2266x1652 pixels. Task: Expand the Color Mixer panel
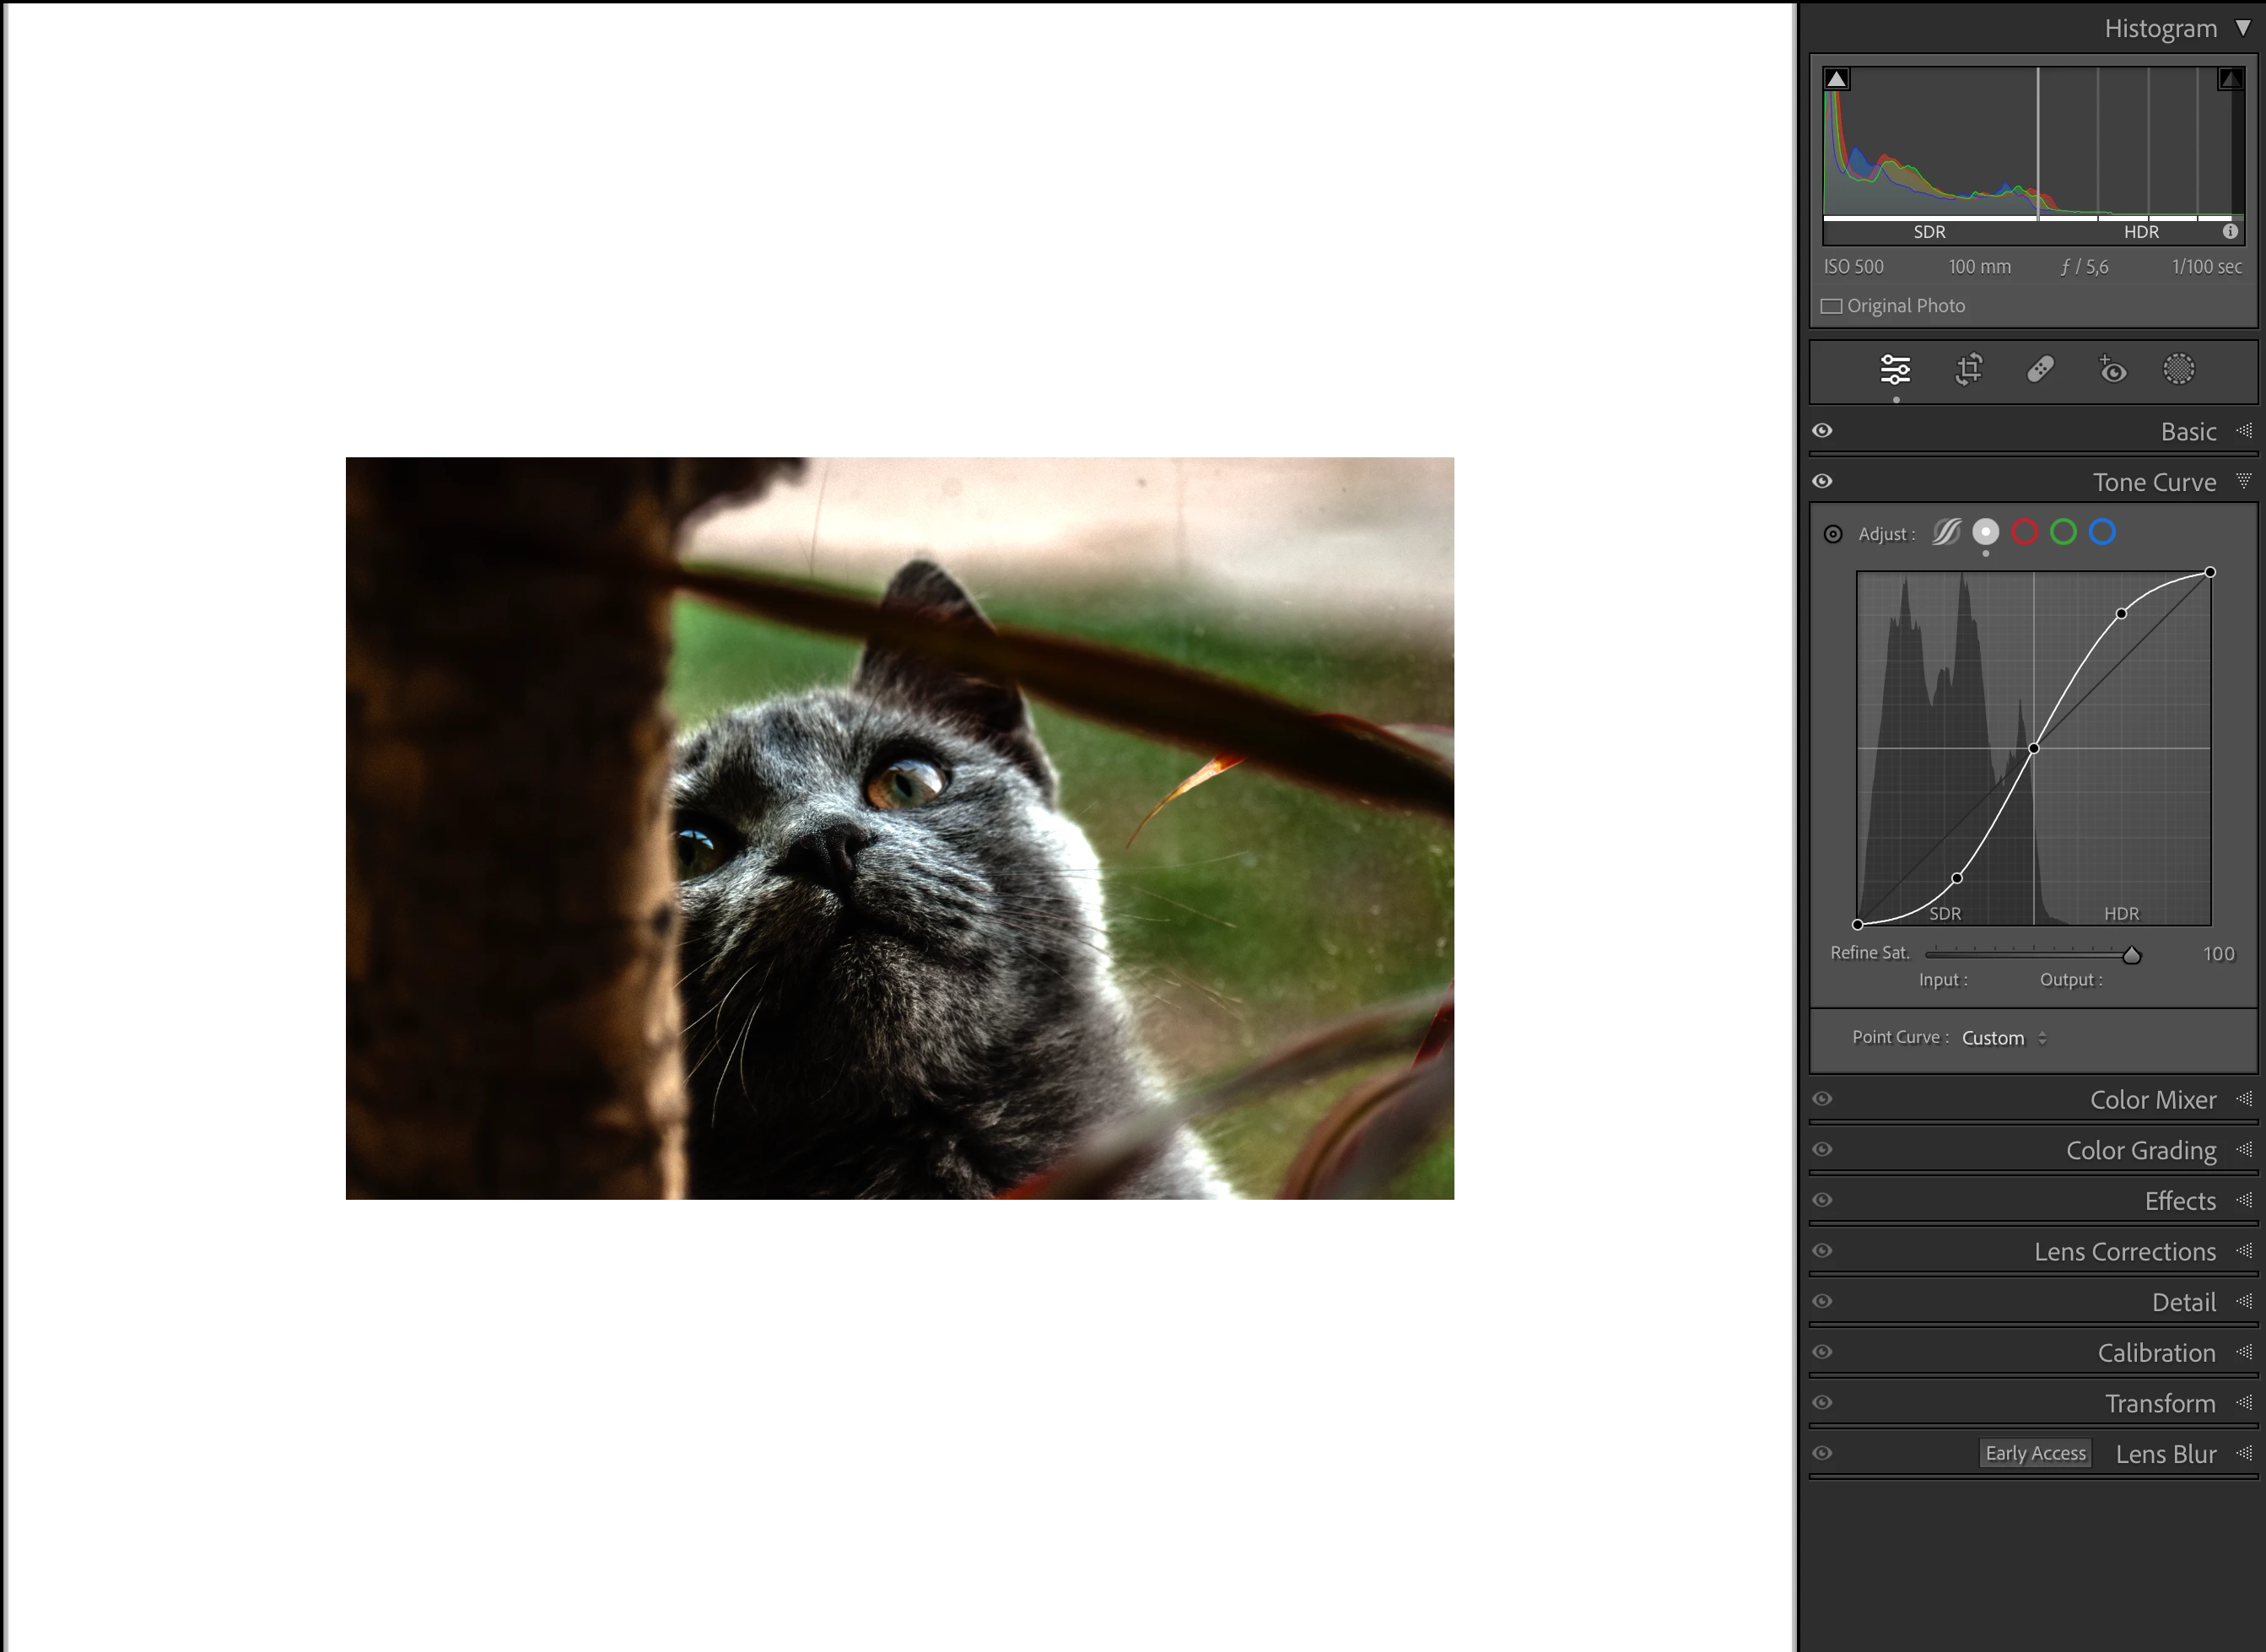pos(2152,1100)
